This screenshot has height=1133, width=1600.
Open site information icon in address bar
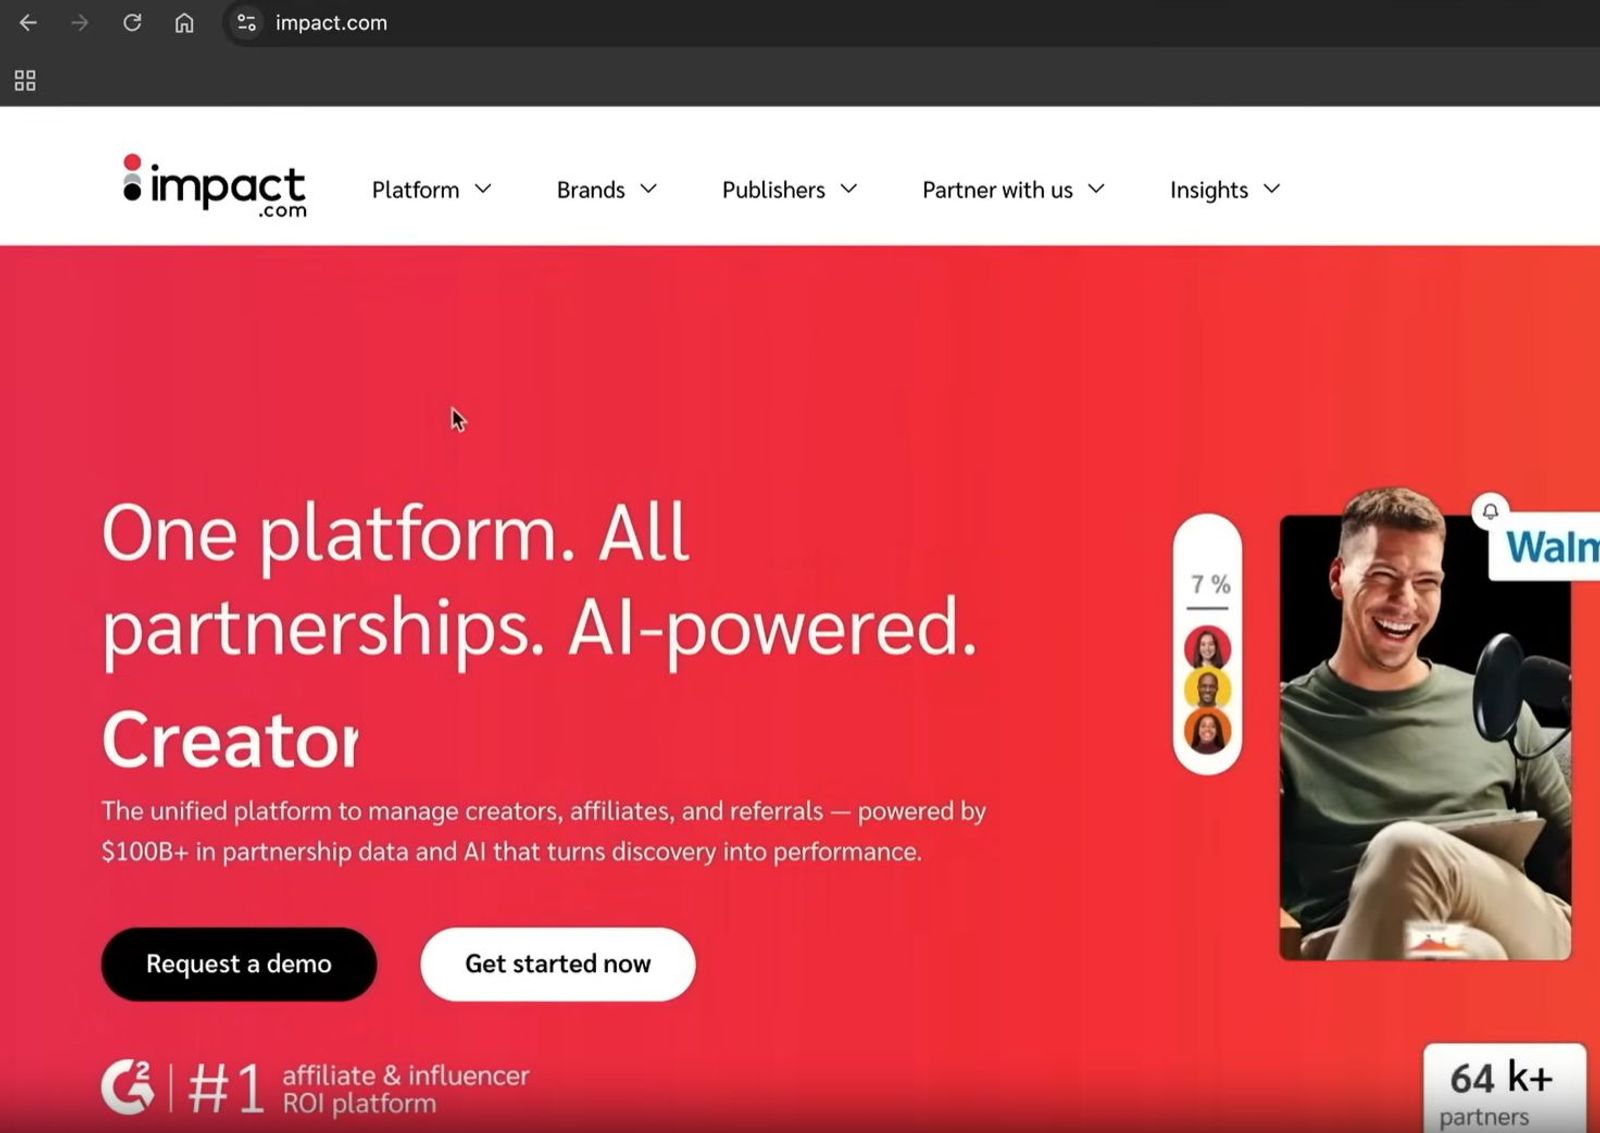246,22
